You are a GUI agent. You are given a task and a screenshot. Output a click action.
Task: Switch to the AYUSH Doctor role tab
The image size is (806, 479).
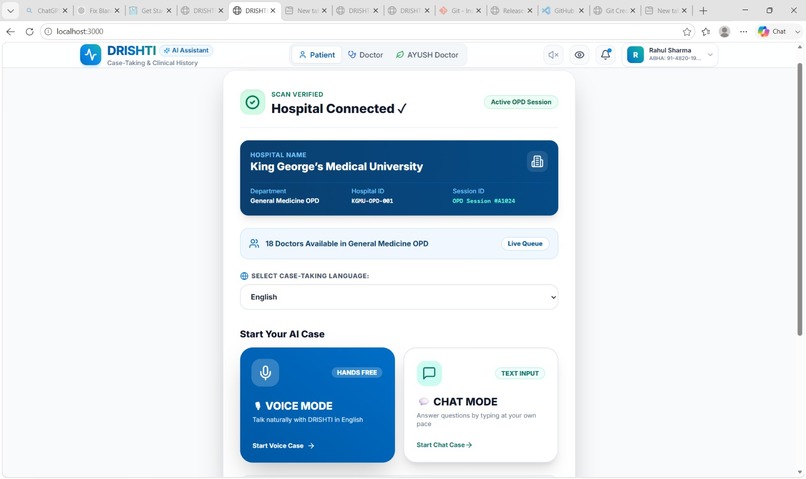click(x=427, y=54)
